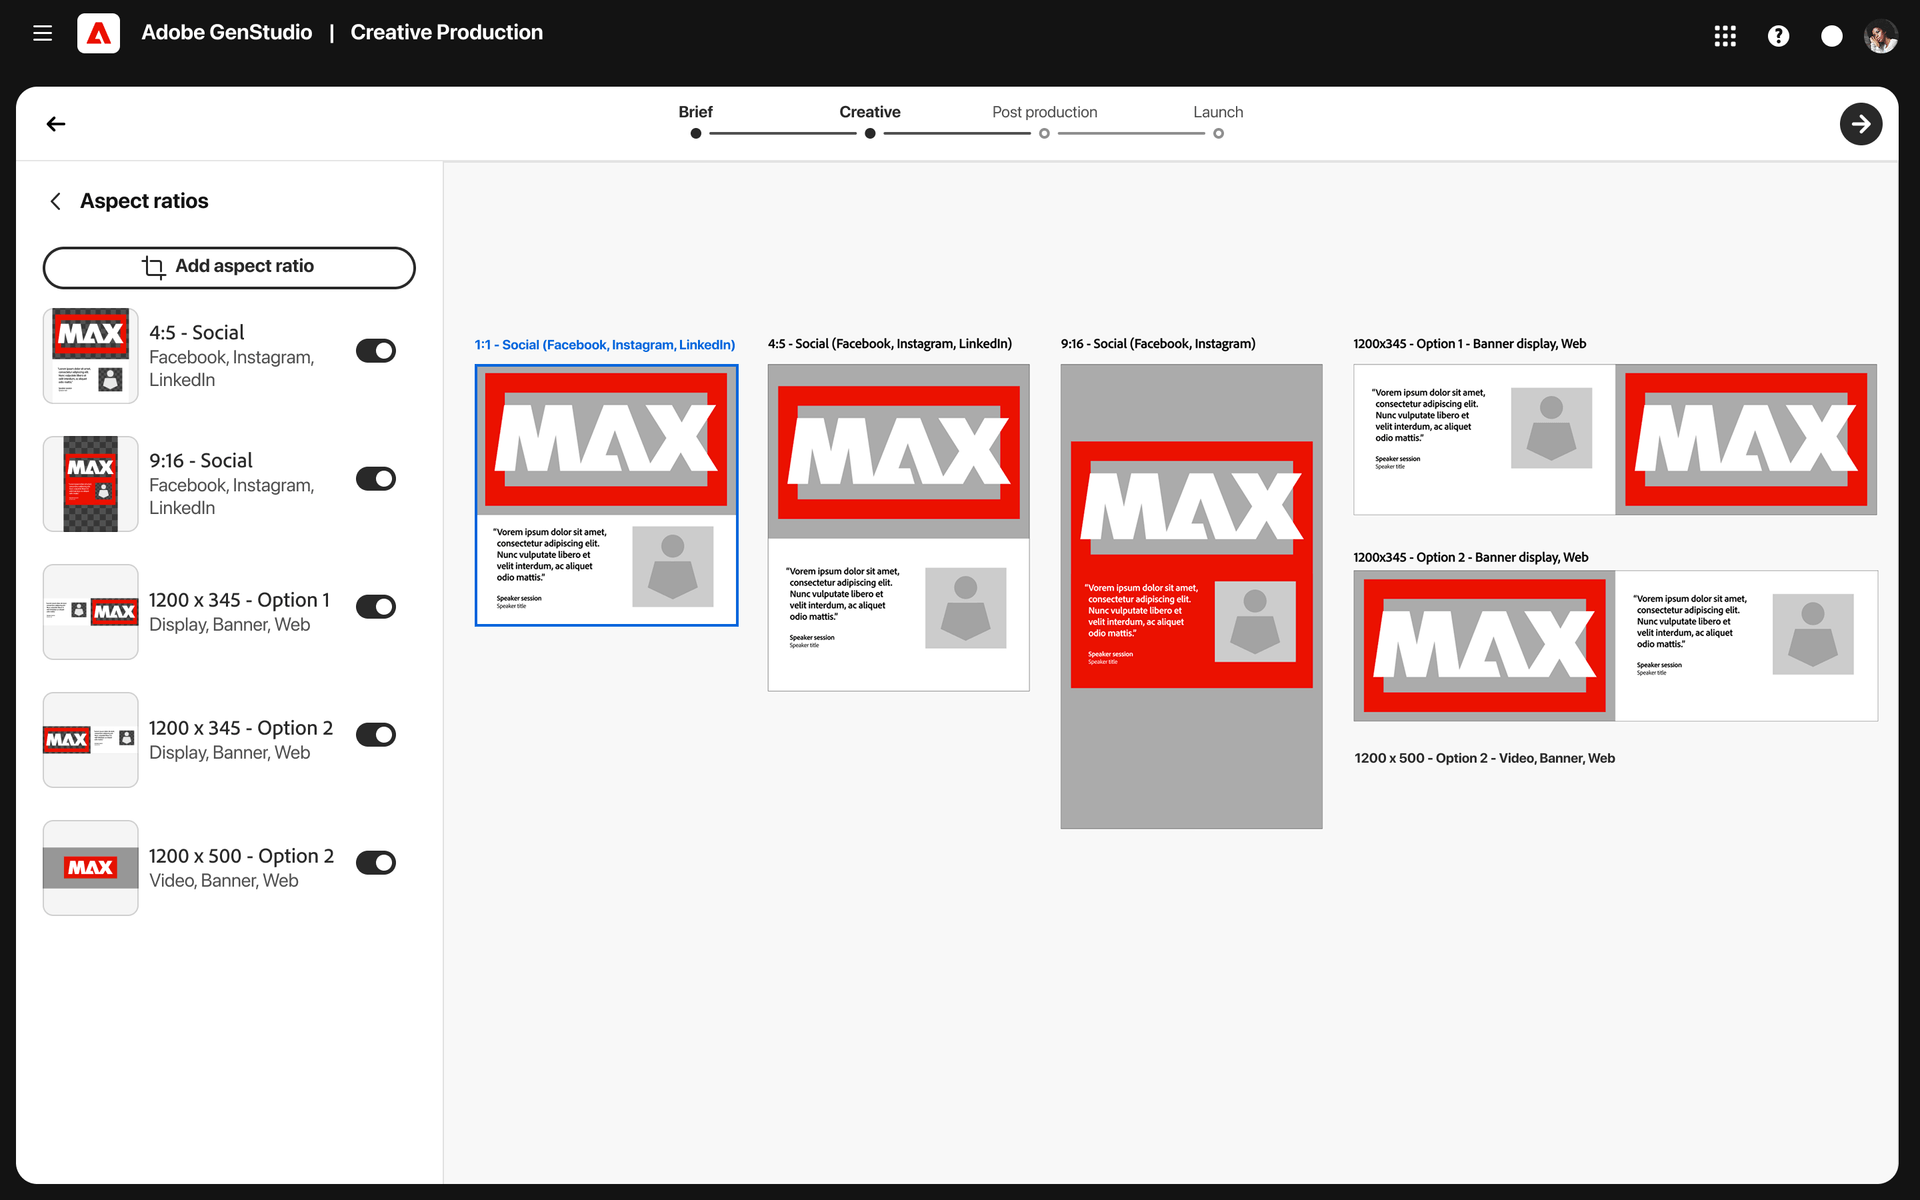Select 1200 x 500 - Option 2 sidebar thumbnail

[90, 868]
